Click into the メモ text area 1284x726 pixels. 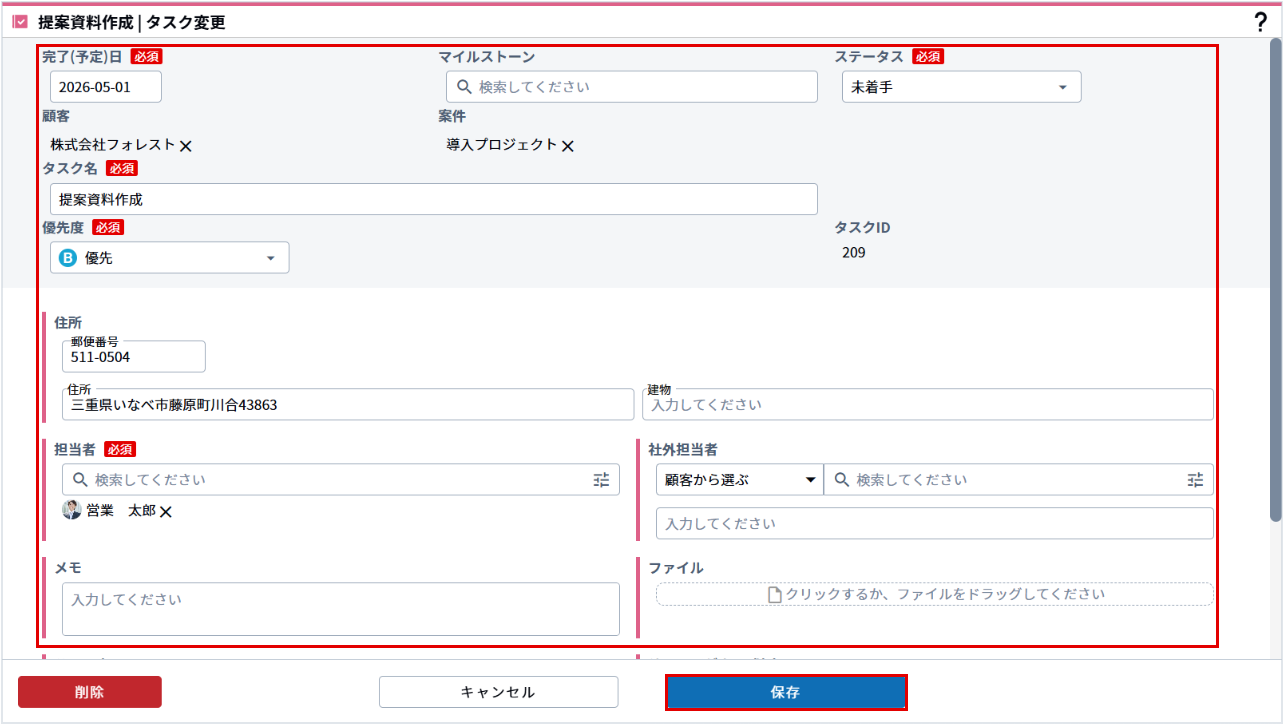tap(340, 609)
